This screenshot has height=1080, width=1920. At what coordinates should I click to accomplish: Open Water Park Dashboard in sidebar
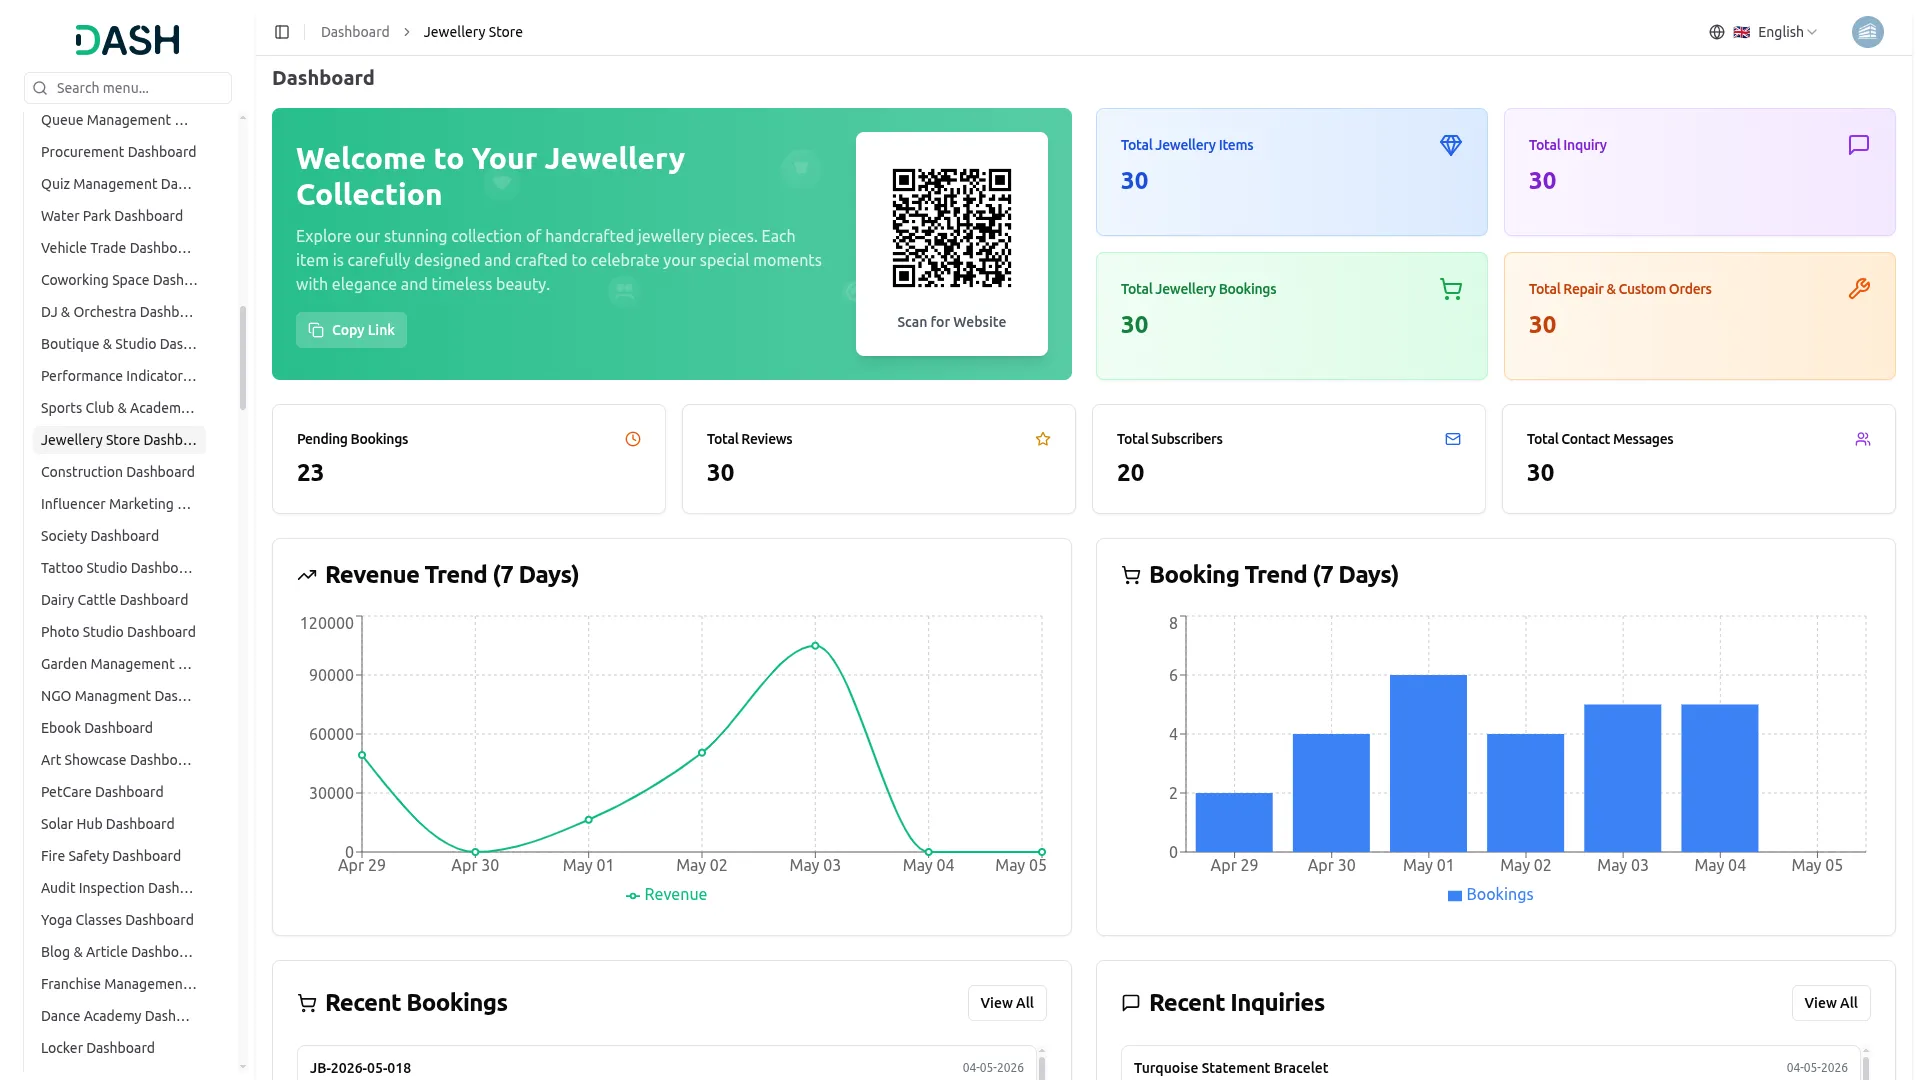coord(119,216)
